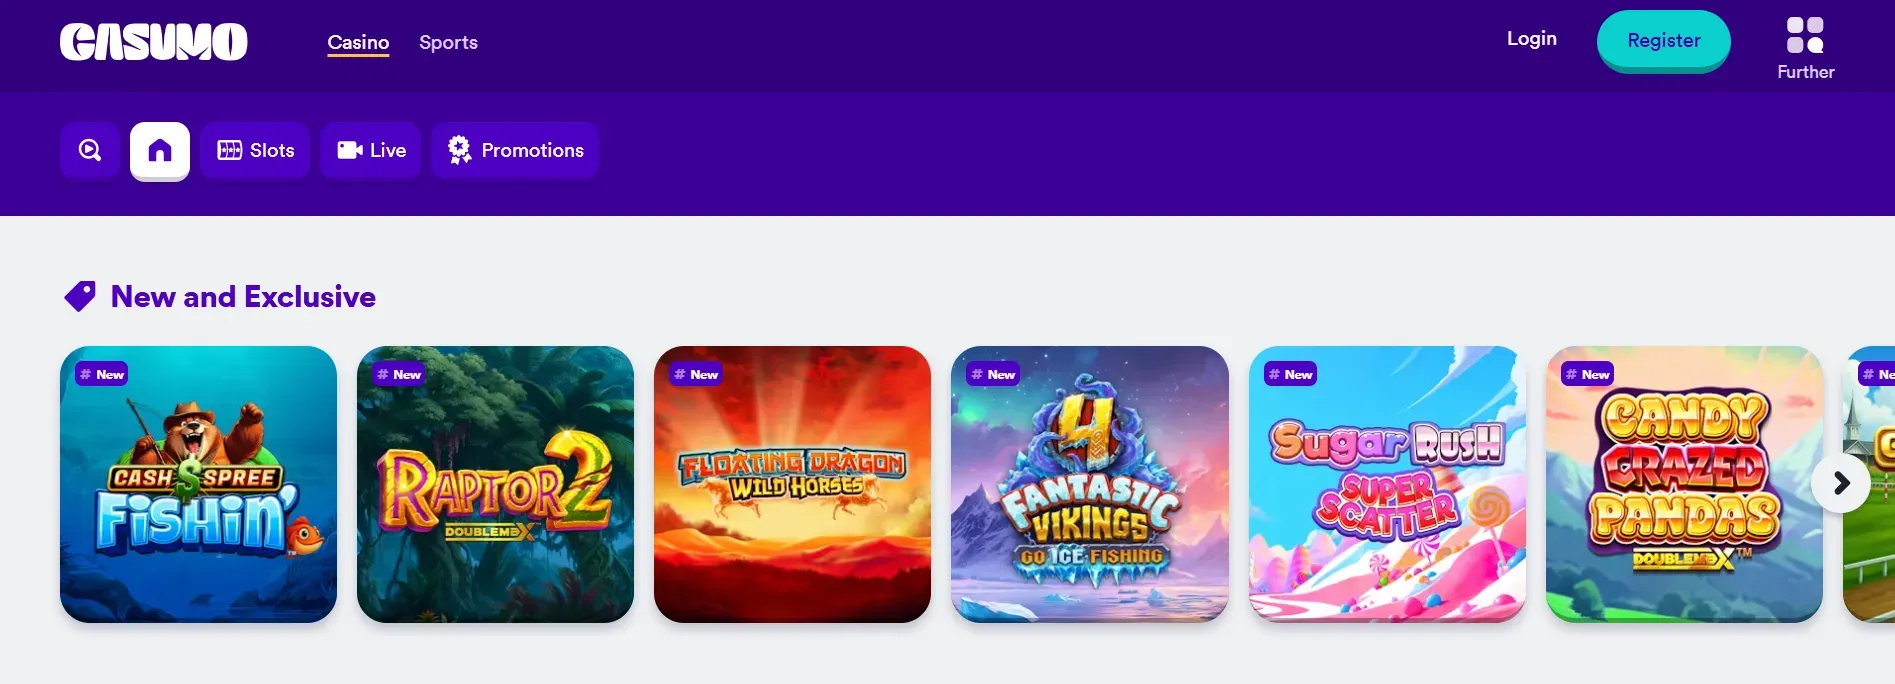Open the game search icon
Viewport: 1895px width, 684px height.
(90, 150)
